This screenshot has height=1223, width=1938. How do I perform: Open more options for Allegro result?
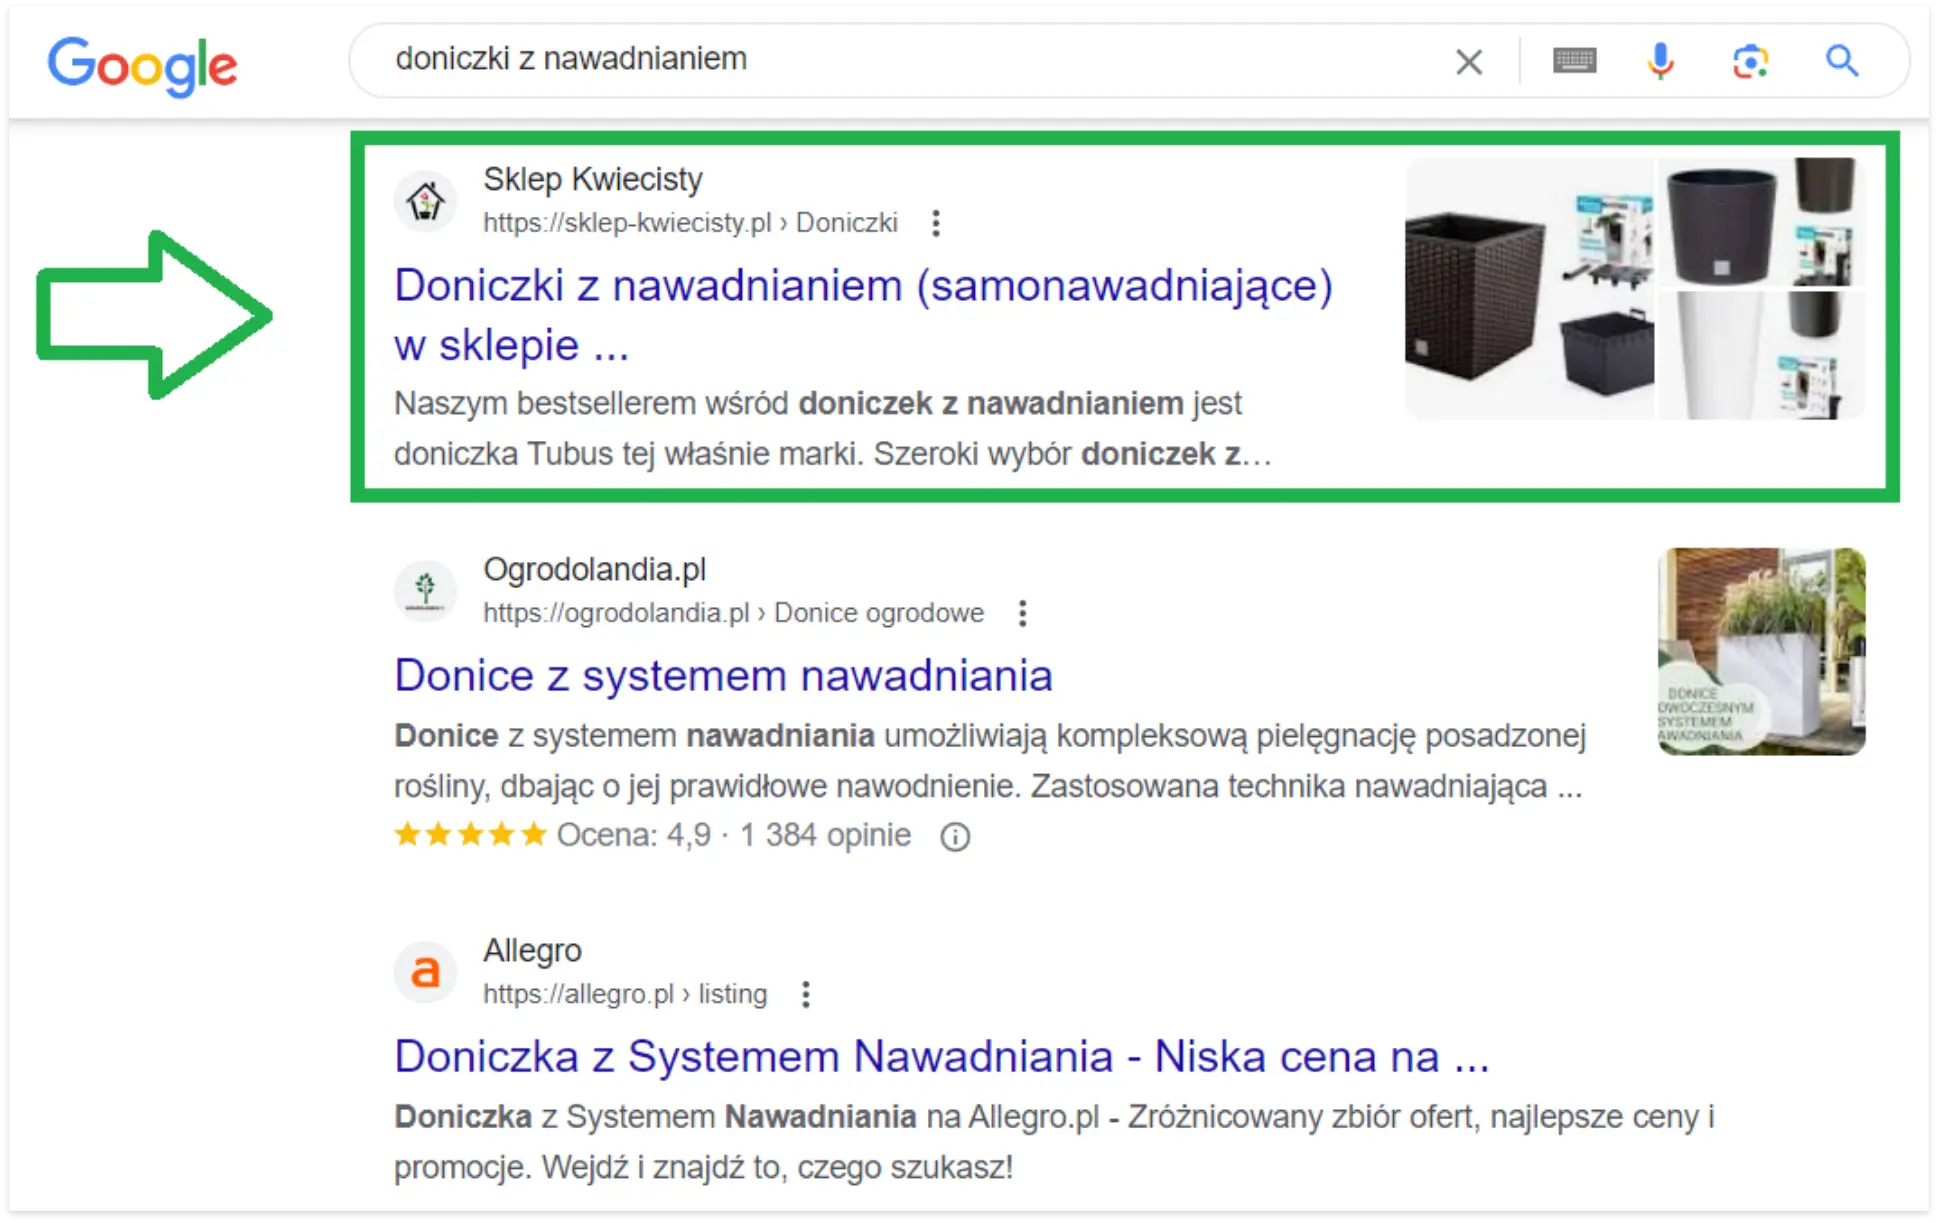click(806, 994)
